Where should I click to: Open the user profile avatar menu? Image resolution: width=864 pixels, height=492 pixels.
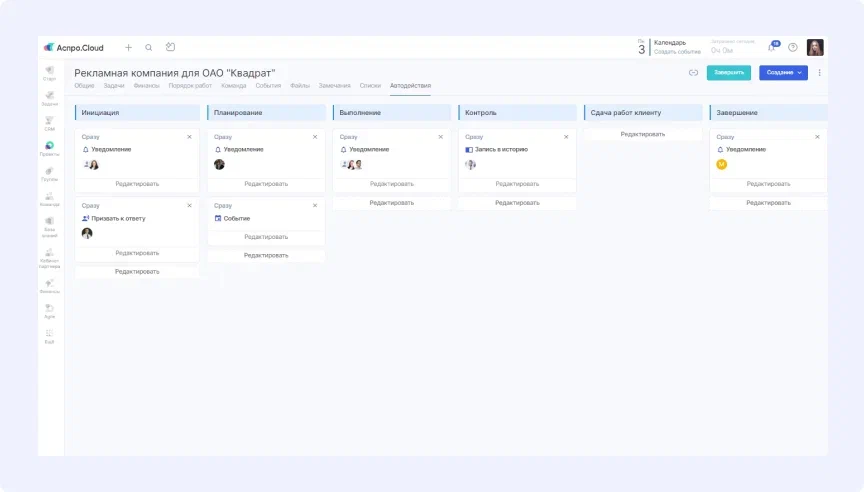click(x=815, y=47)
